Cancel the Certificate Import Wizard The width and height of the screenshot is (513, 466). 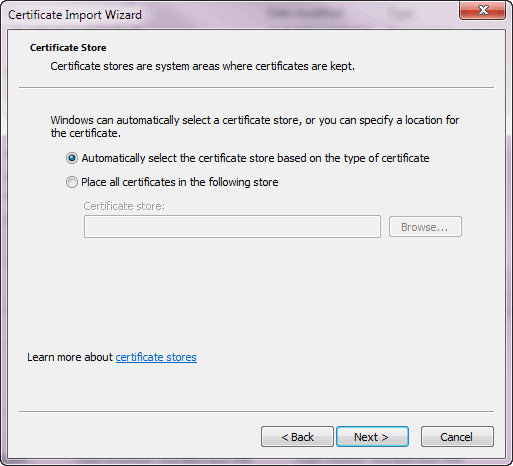pyautogui.click(x=457, y=437)
